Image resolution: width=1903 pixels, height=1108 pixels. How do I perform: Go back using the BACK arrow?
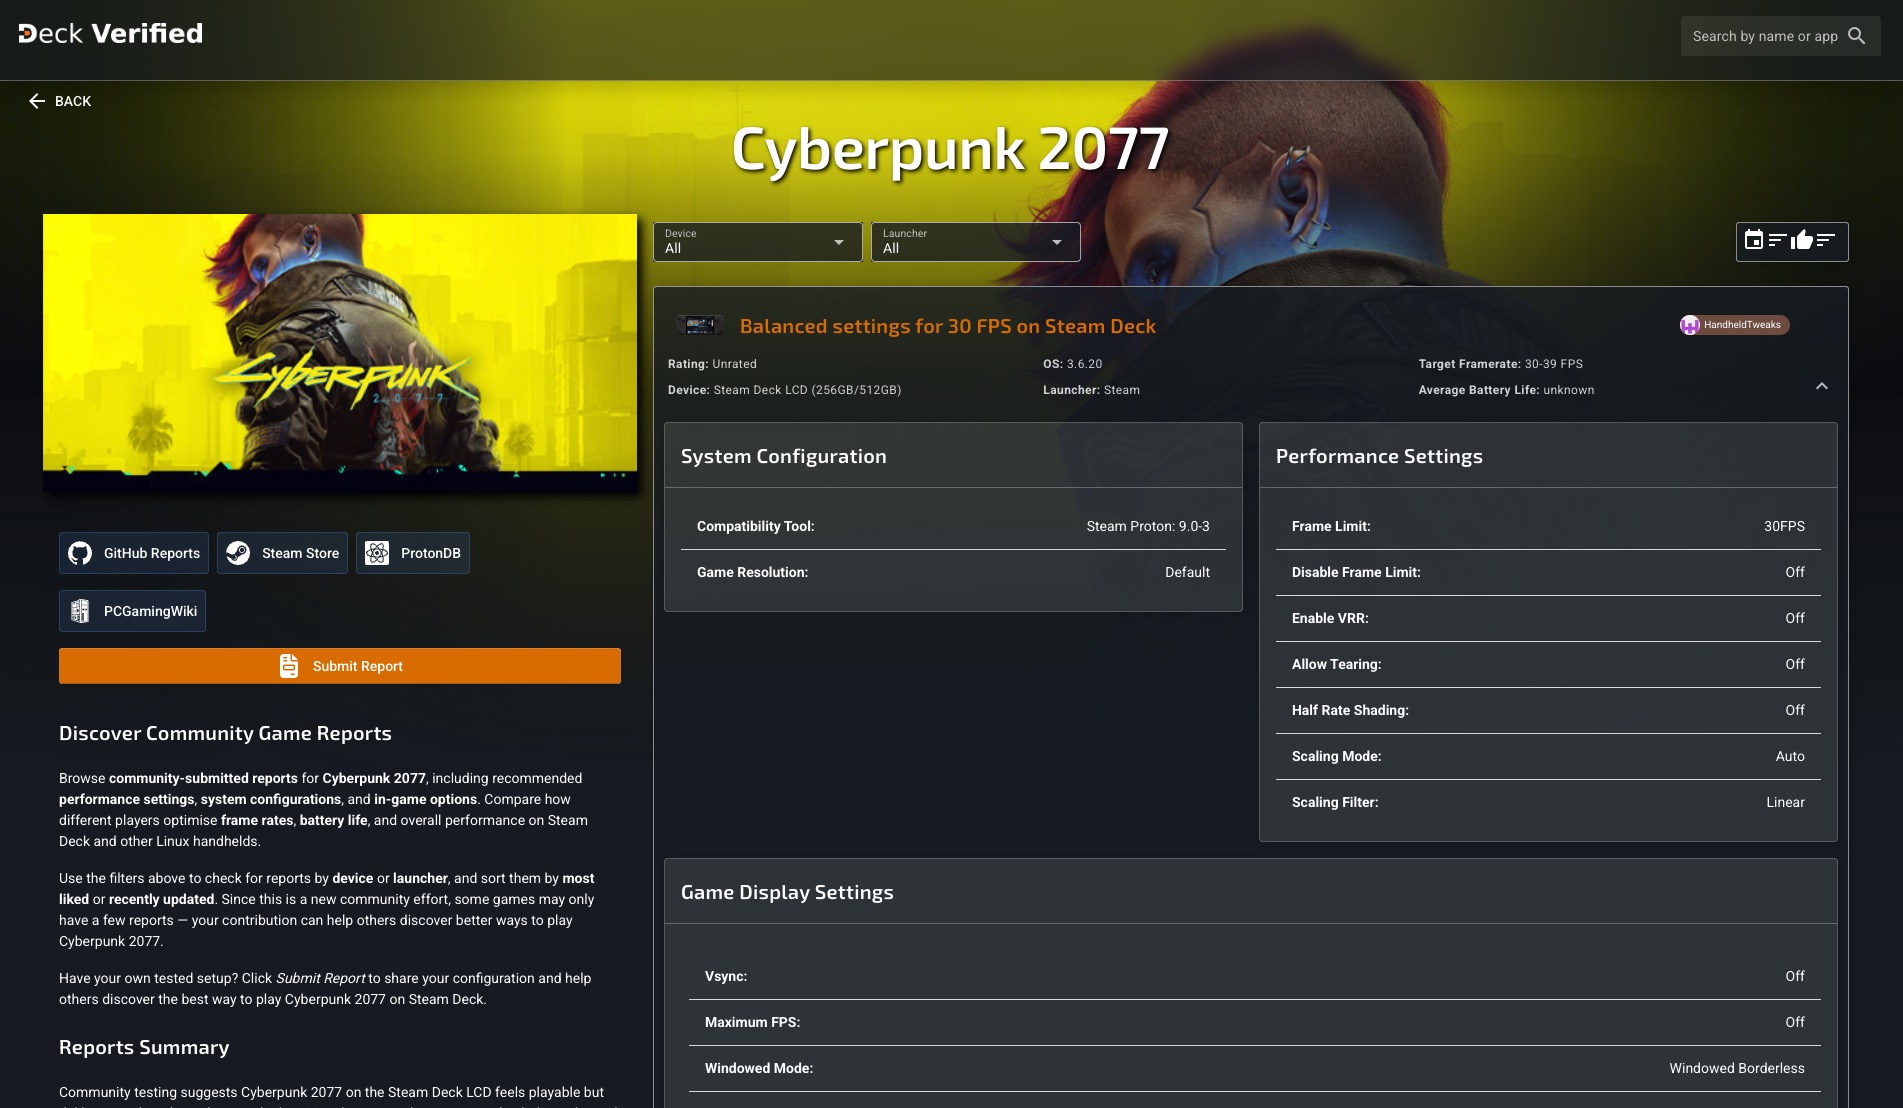[x=60, y=101]
